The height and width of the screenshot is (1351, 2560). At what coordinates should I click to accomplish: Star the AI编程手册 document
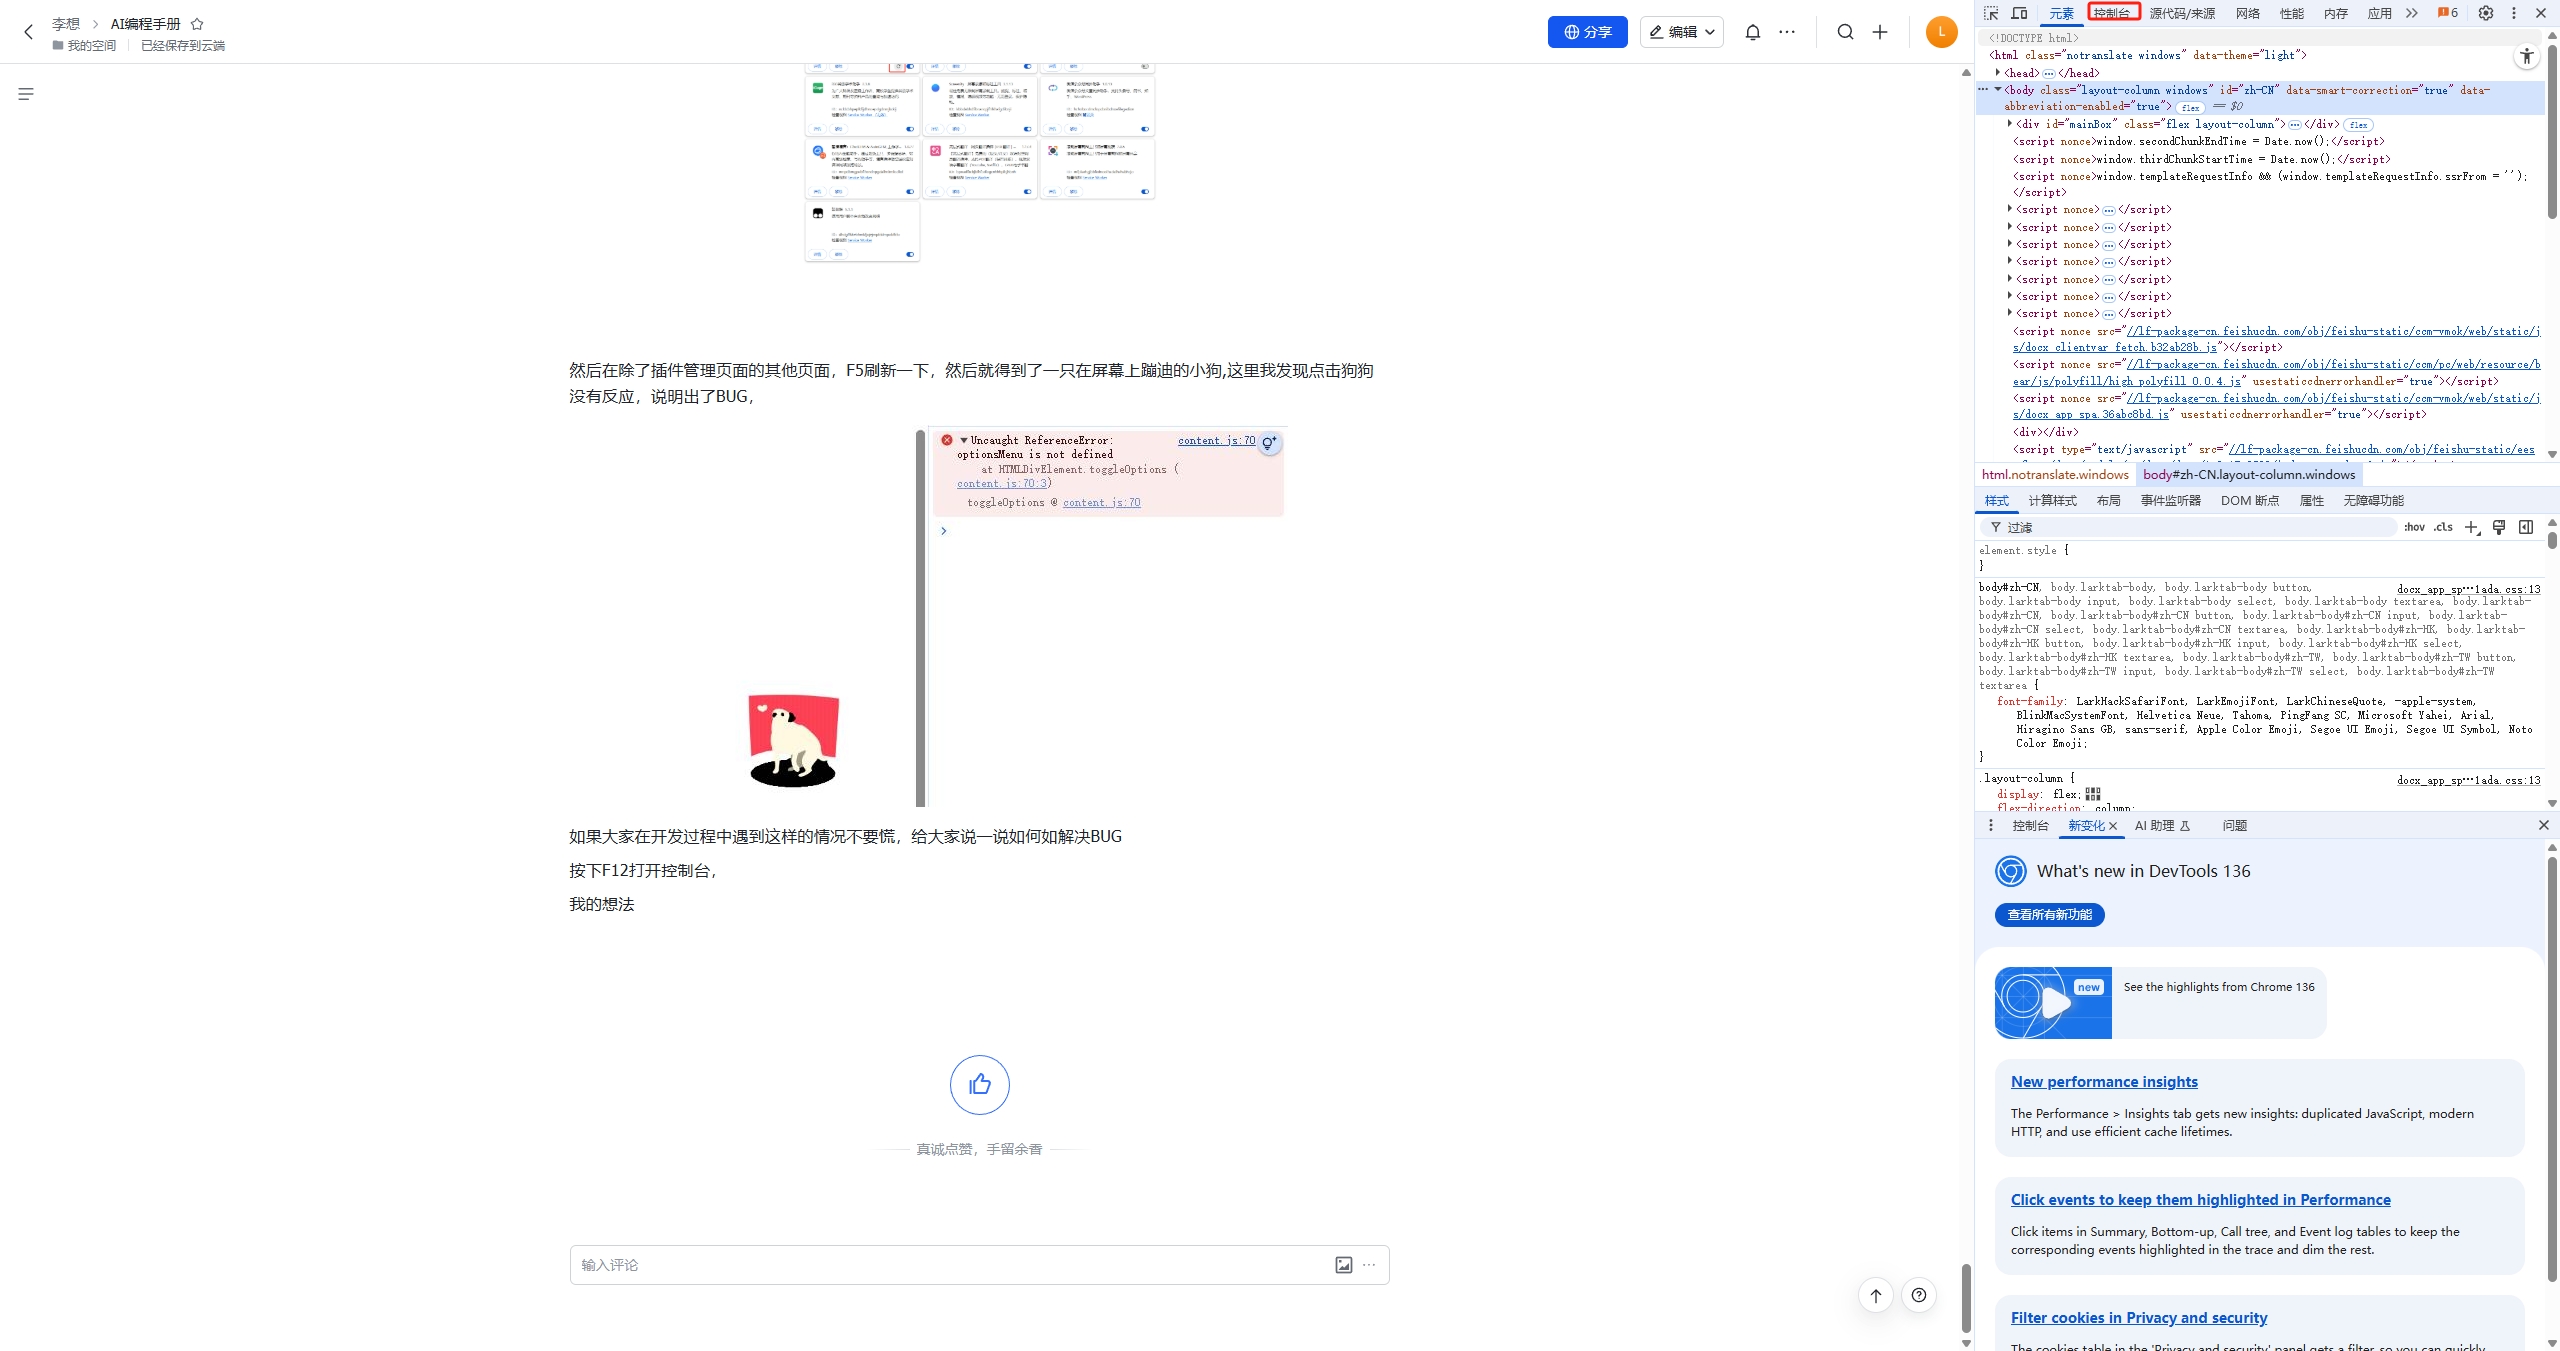pyautogui.click(x=197, y=24)
